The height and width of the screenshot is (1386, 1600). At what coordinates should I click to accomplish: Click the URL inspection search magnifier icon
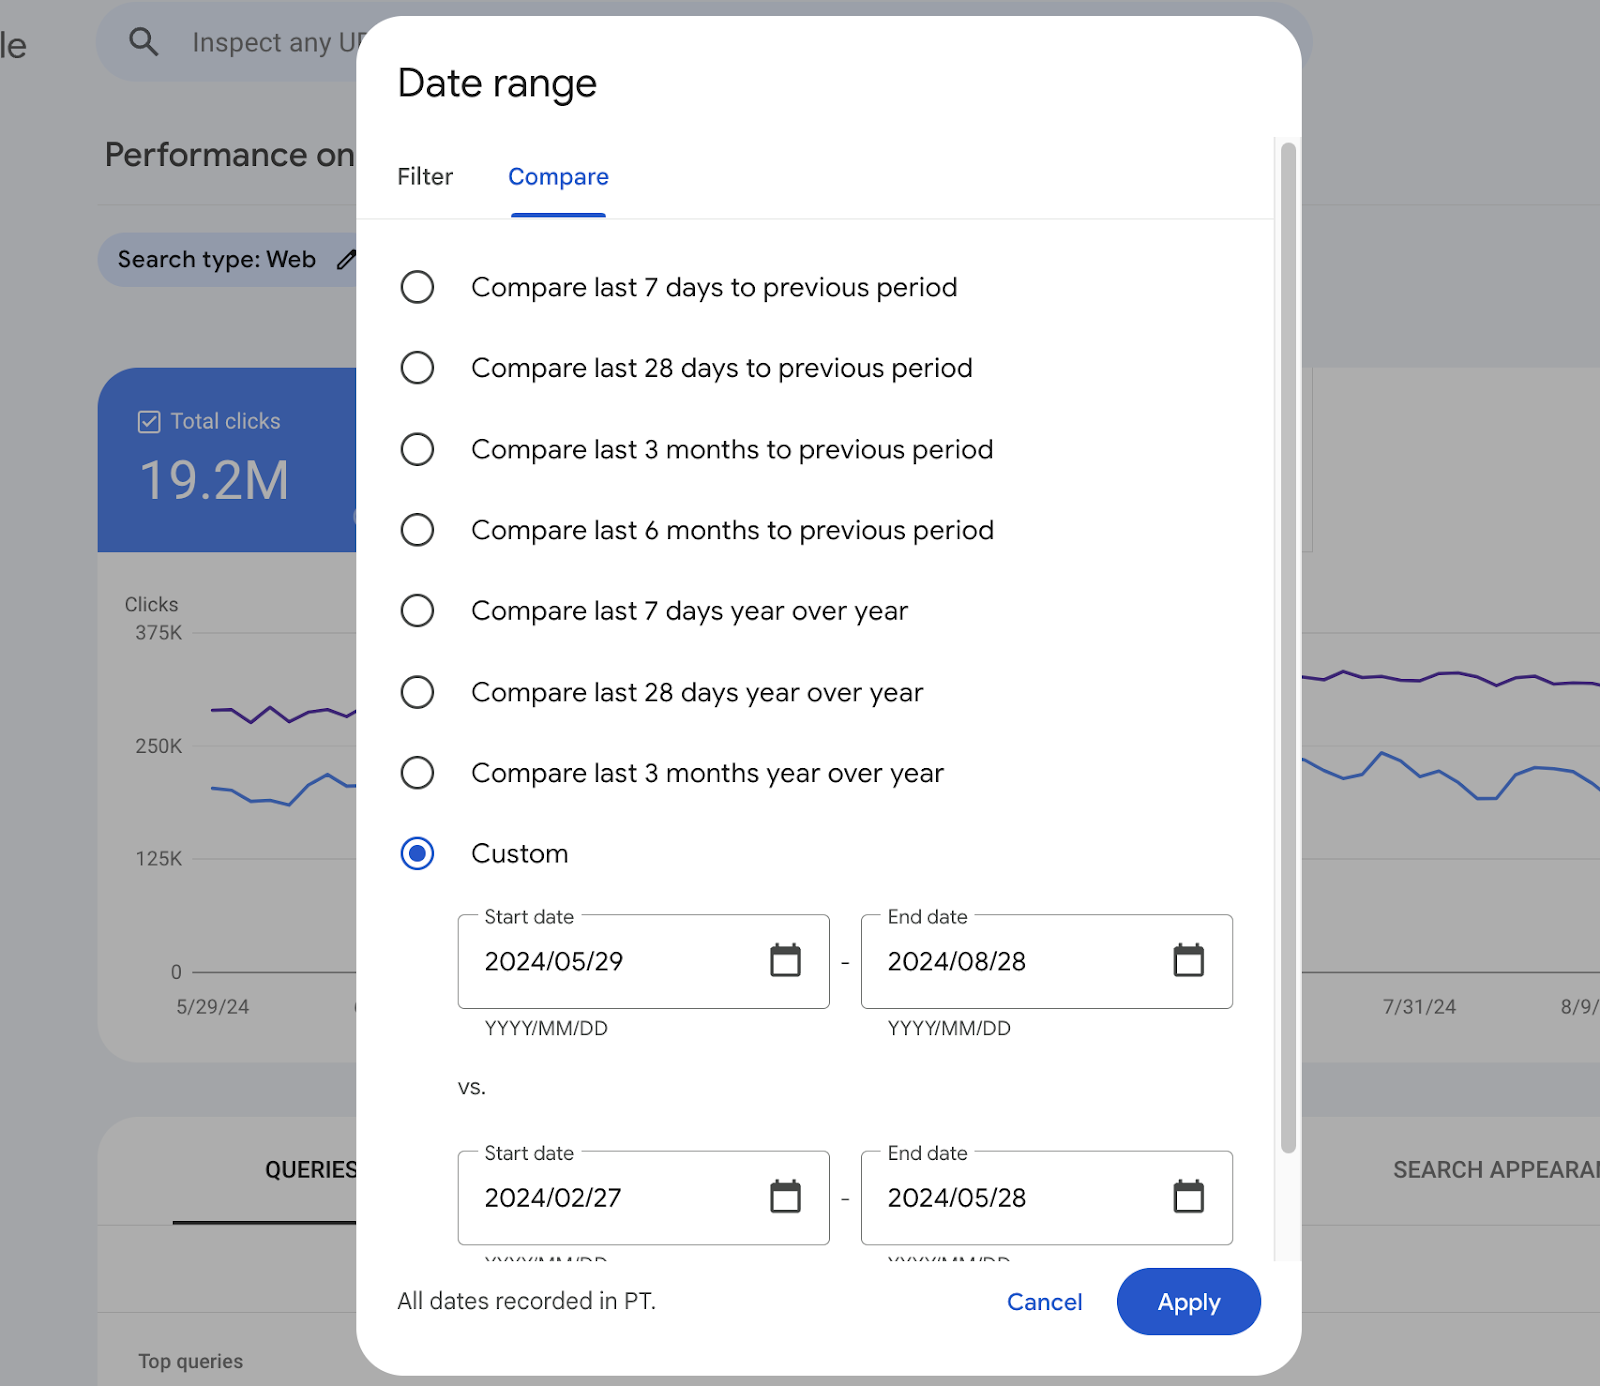point(143,42)
